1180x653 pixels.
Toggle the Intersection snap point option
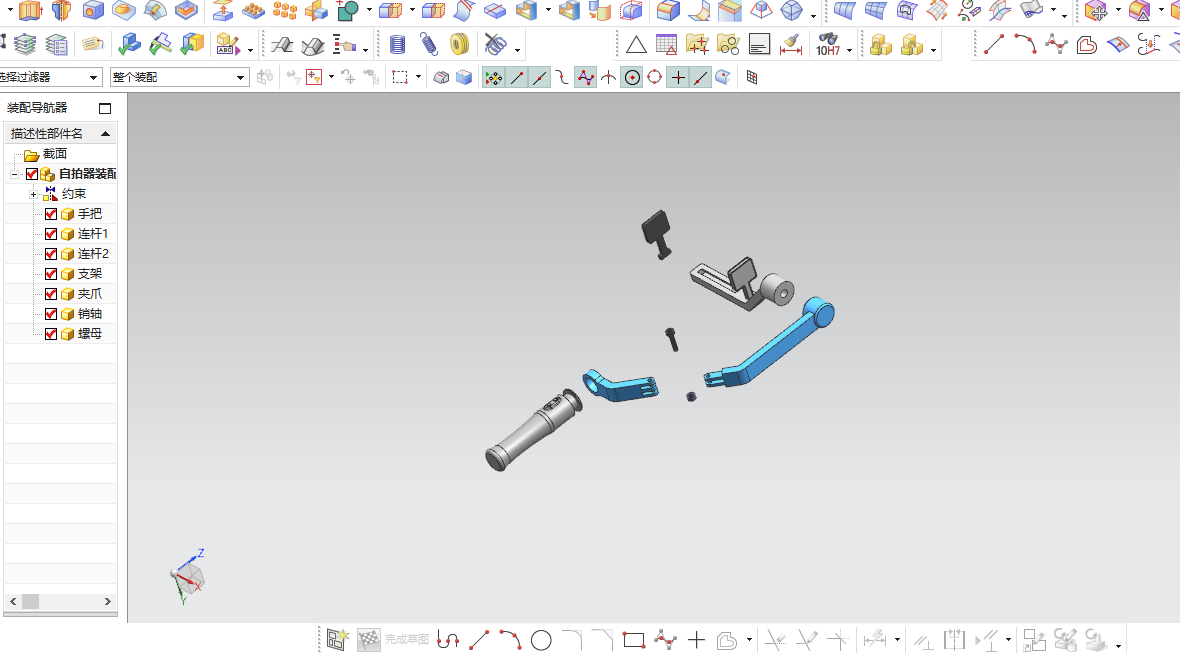(x=608, y=77)
